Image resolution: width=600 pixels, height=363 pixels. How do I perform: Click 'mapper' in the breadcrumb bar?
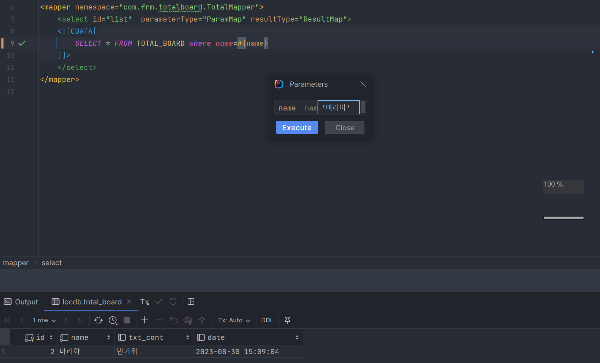point(16,263)
